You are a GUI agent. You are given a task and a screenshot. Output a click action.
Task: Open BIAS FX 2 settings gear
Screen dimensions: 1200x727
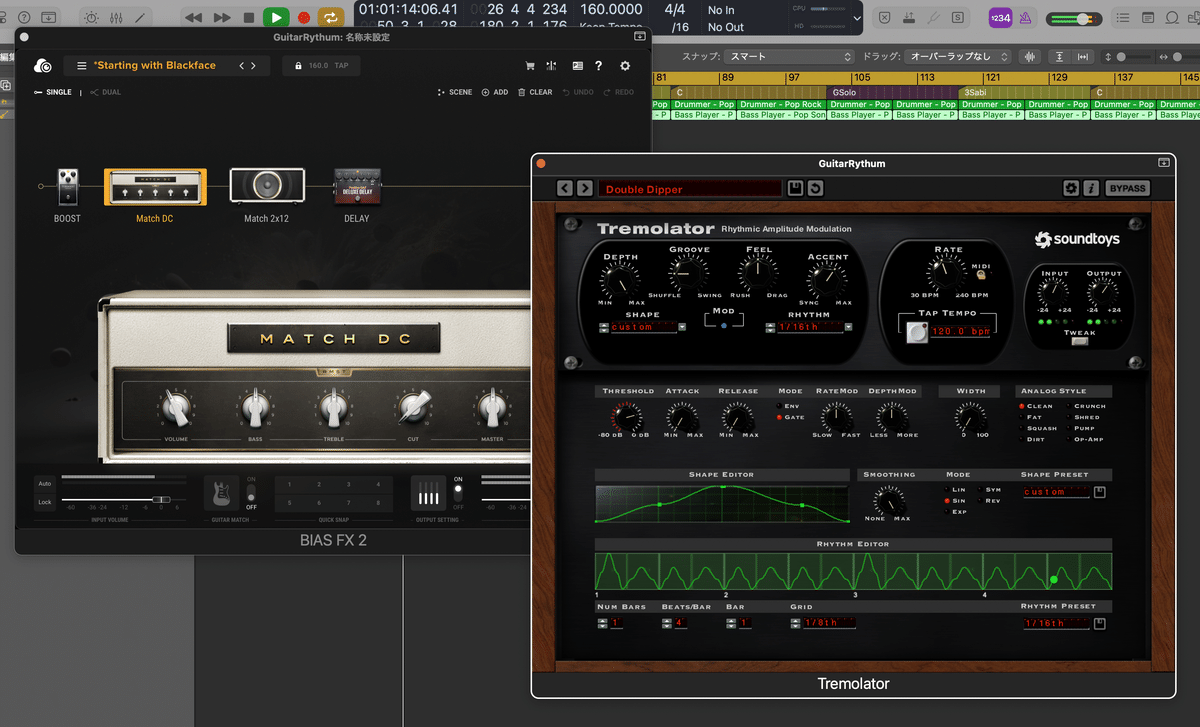(x=625, y=64)
